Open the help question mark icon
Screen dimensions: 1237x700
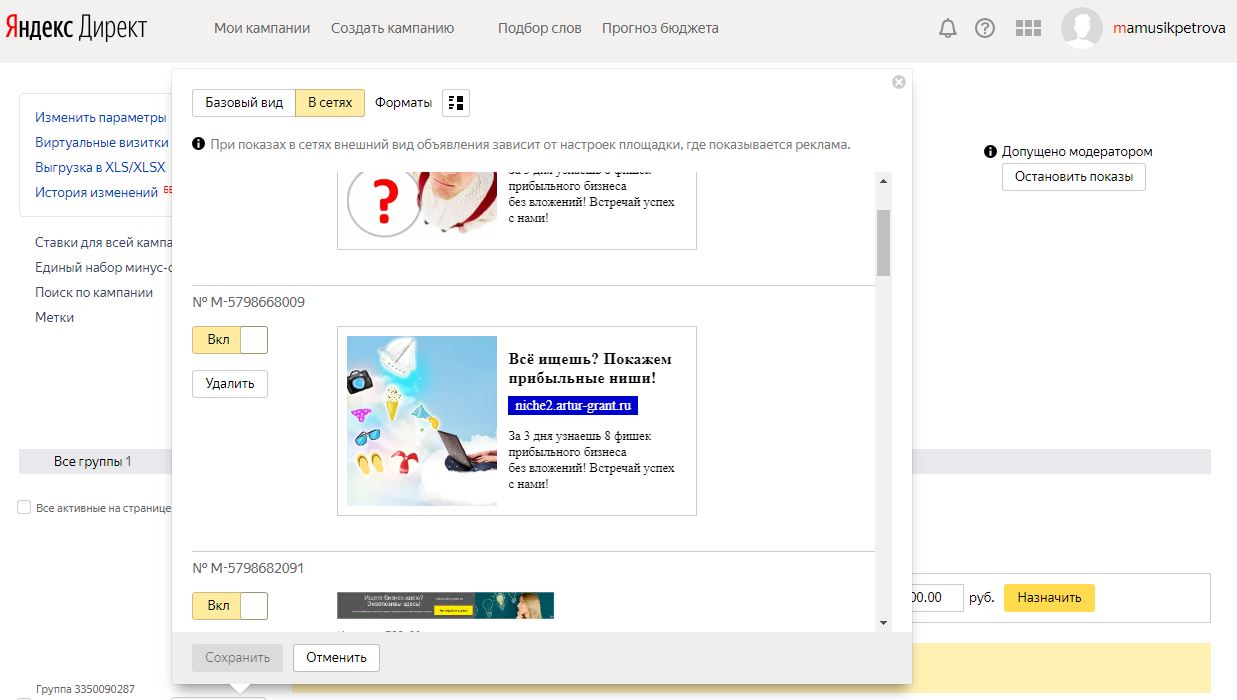point(985,29)
